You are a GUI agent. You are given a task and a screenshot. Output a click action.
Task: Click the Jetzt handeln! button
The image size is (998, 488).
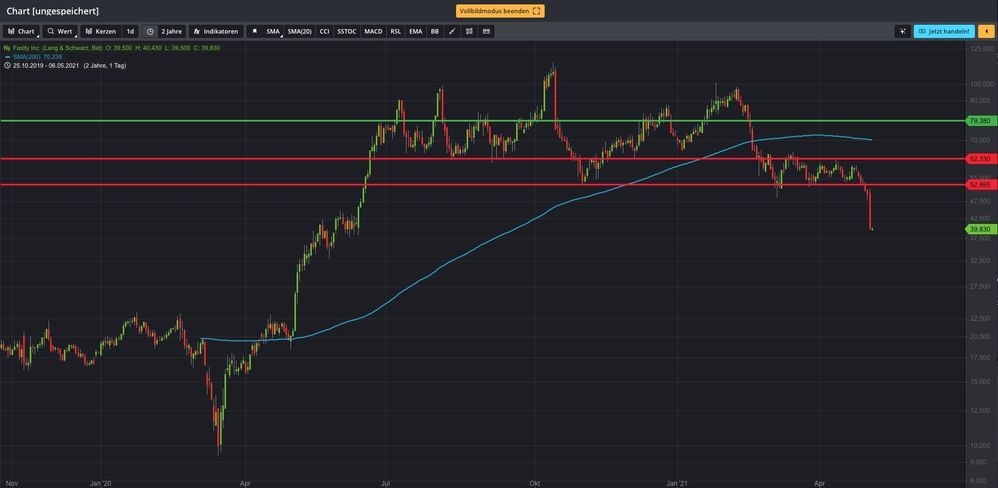click(944, 31)
